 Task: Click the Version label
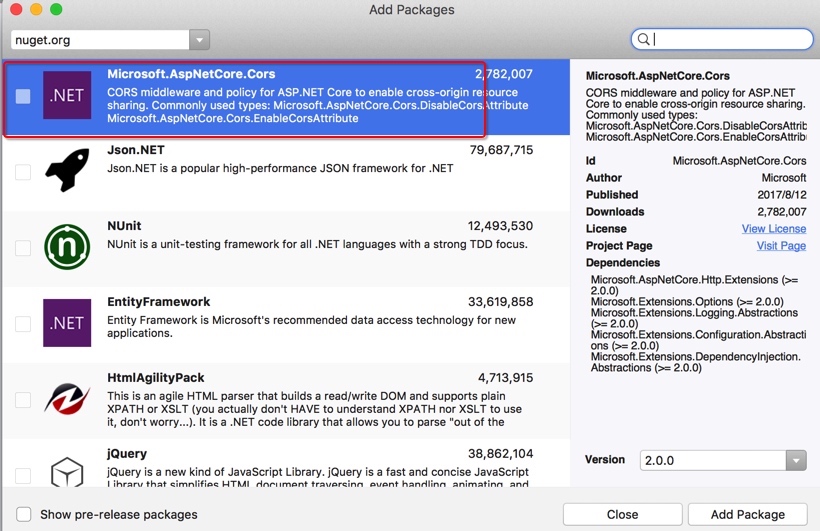(x=605, y=459)
